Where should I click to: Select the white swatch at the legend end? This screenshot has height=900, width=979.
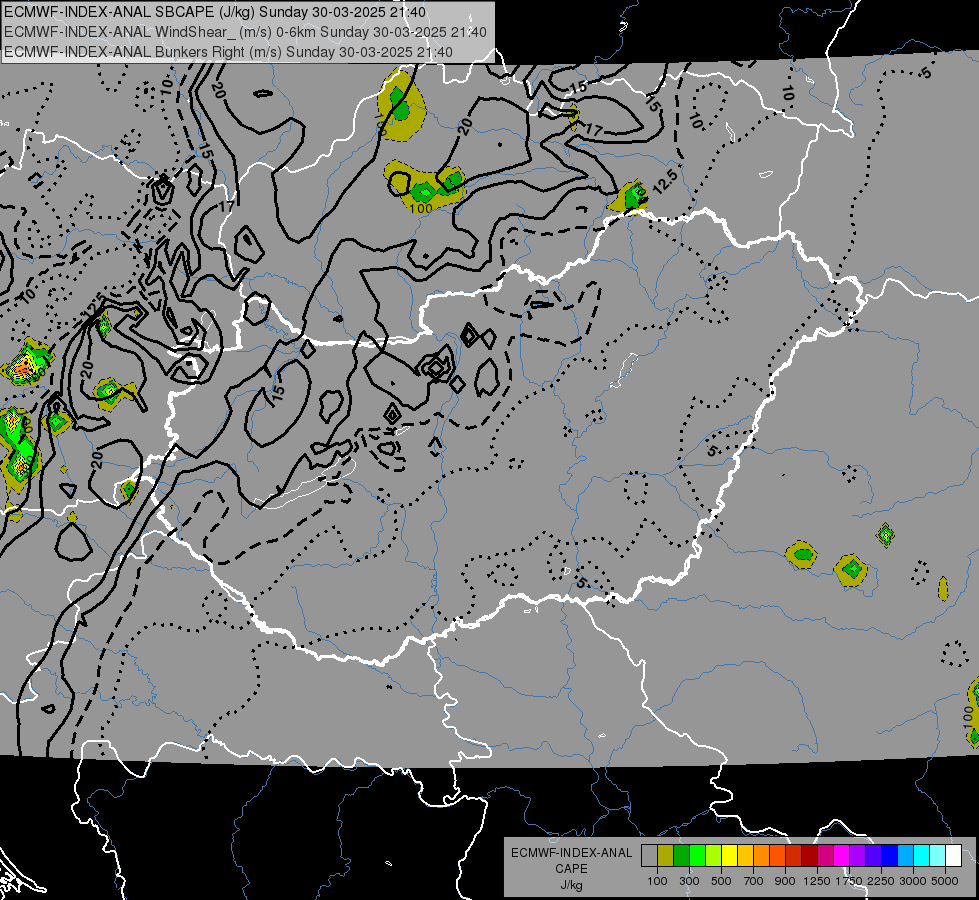[x=954, y=856]
